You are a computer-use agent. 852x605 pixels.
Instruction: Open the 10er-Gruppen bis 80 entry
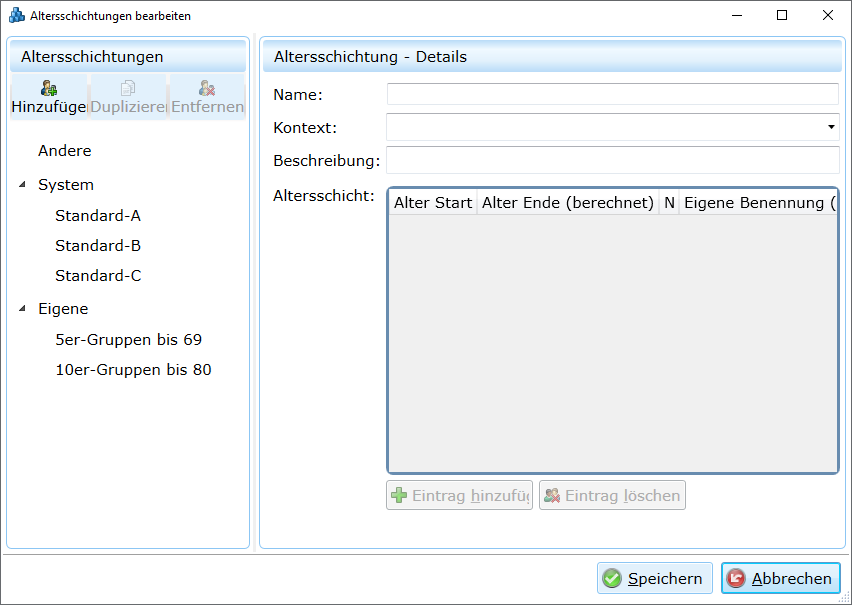pos(133,370)
